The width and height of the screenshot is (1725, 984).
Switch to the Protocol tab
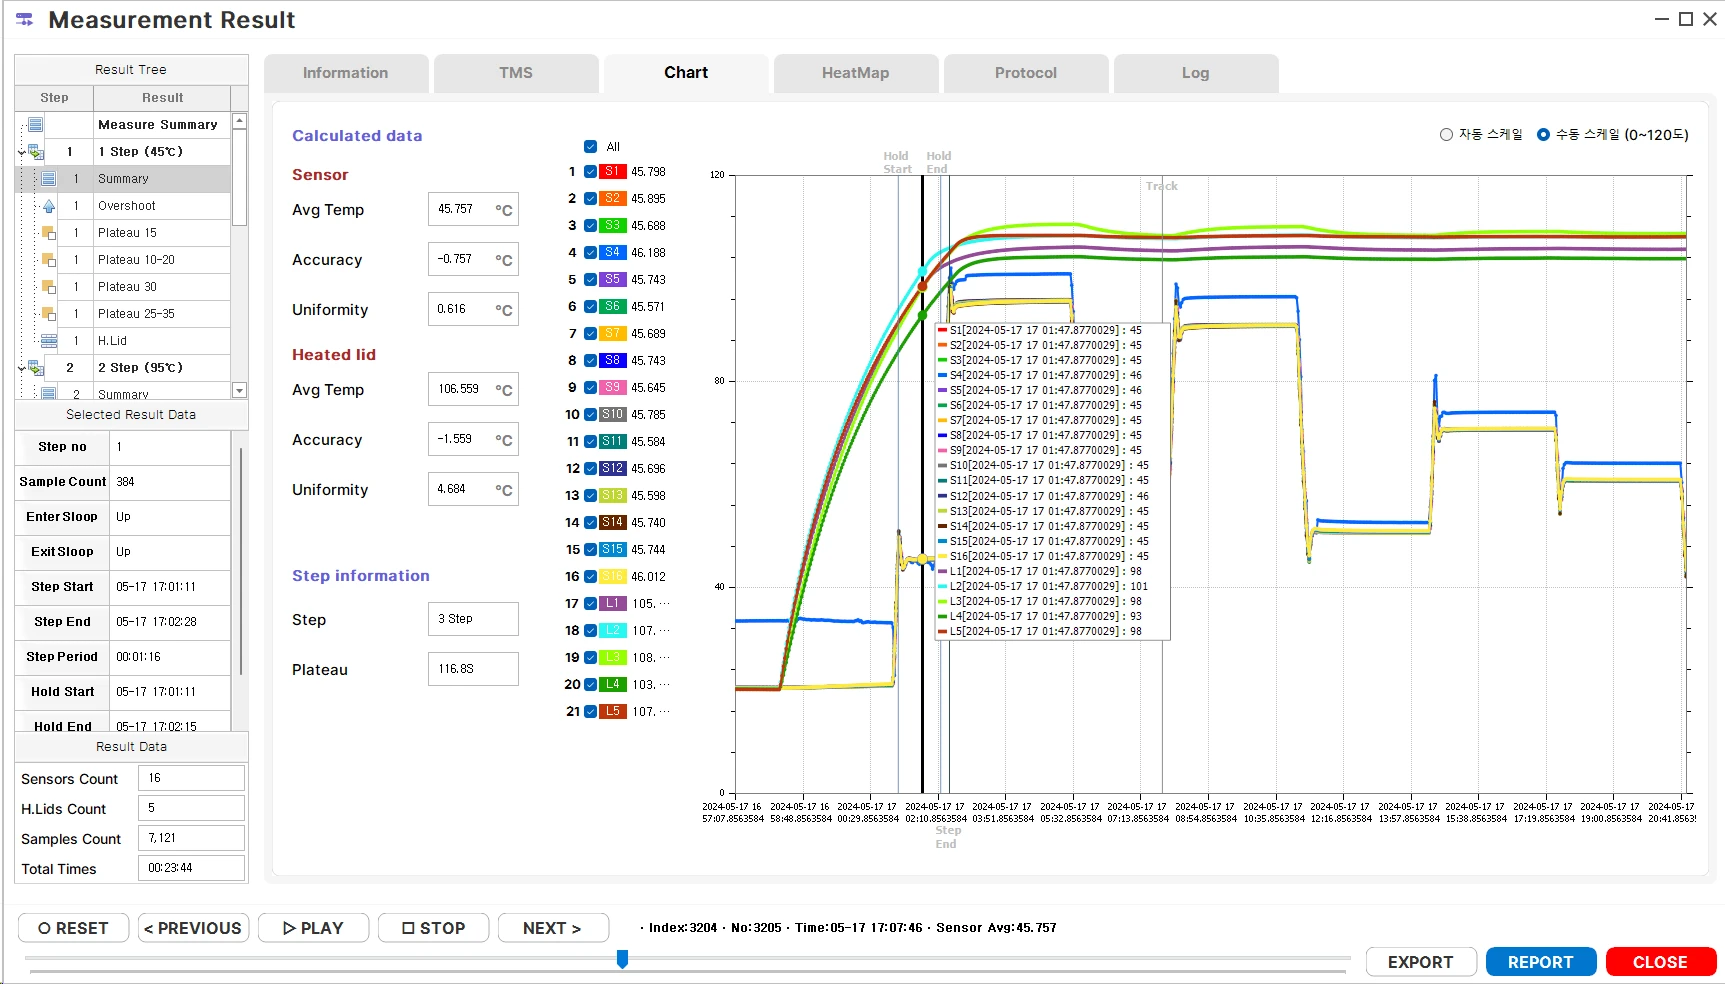[x=1026, y=73]
